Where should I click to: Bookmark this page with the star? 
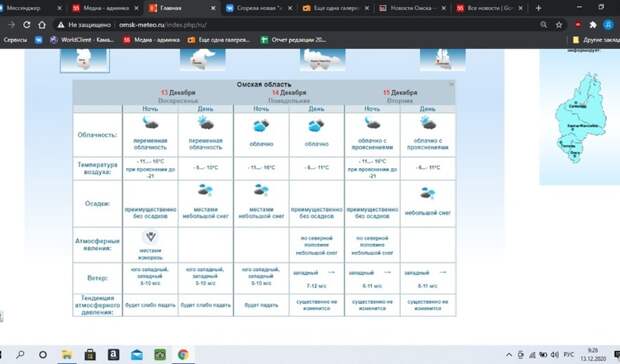coord(559,25)
